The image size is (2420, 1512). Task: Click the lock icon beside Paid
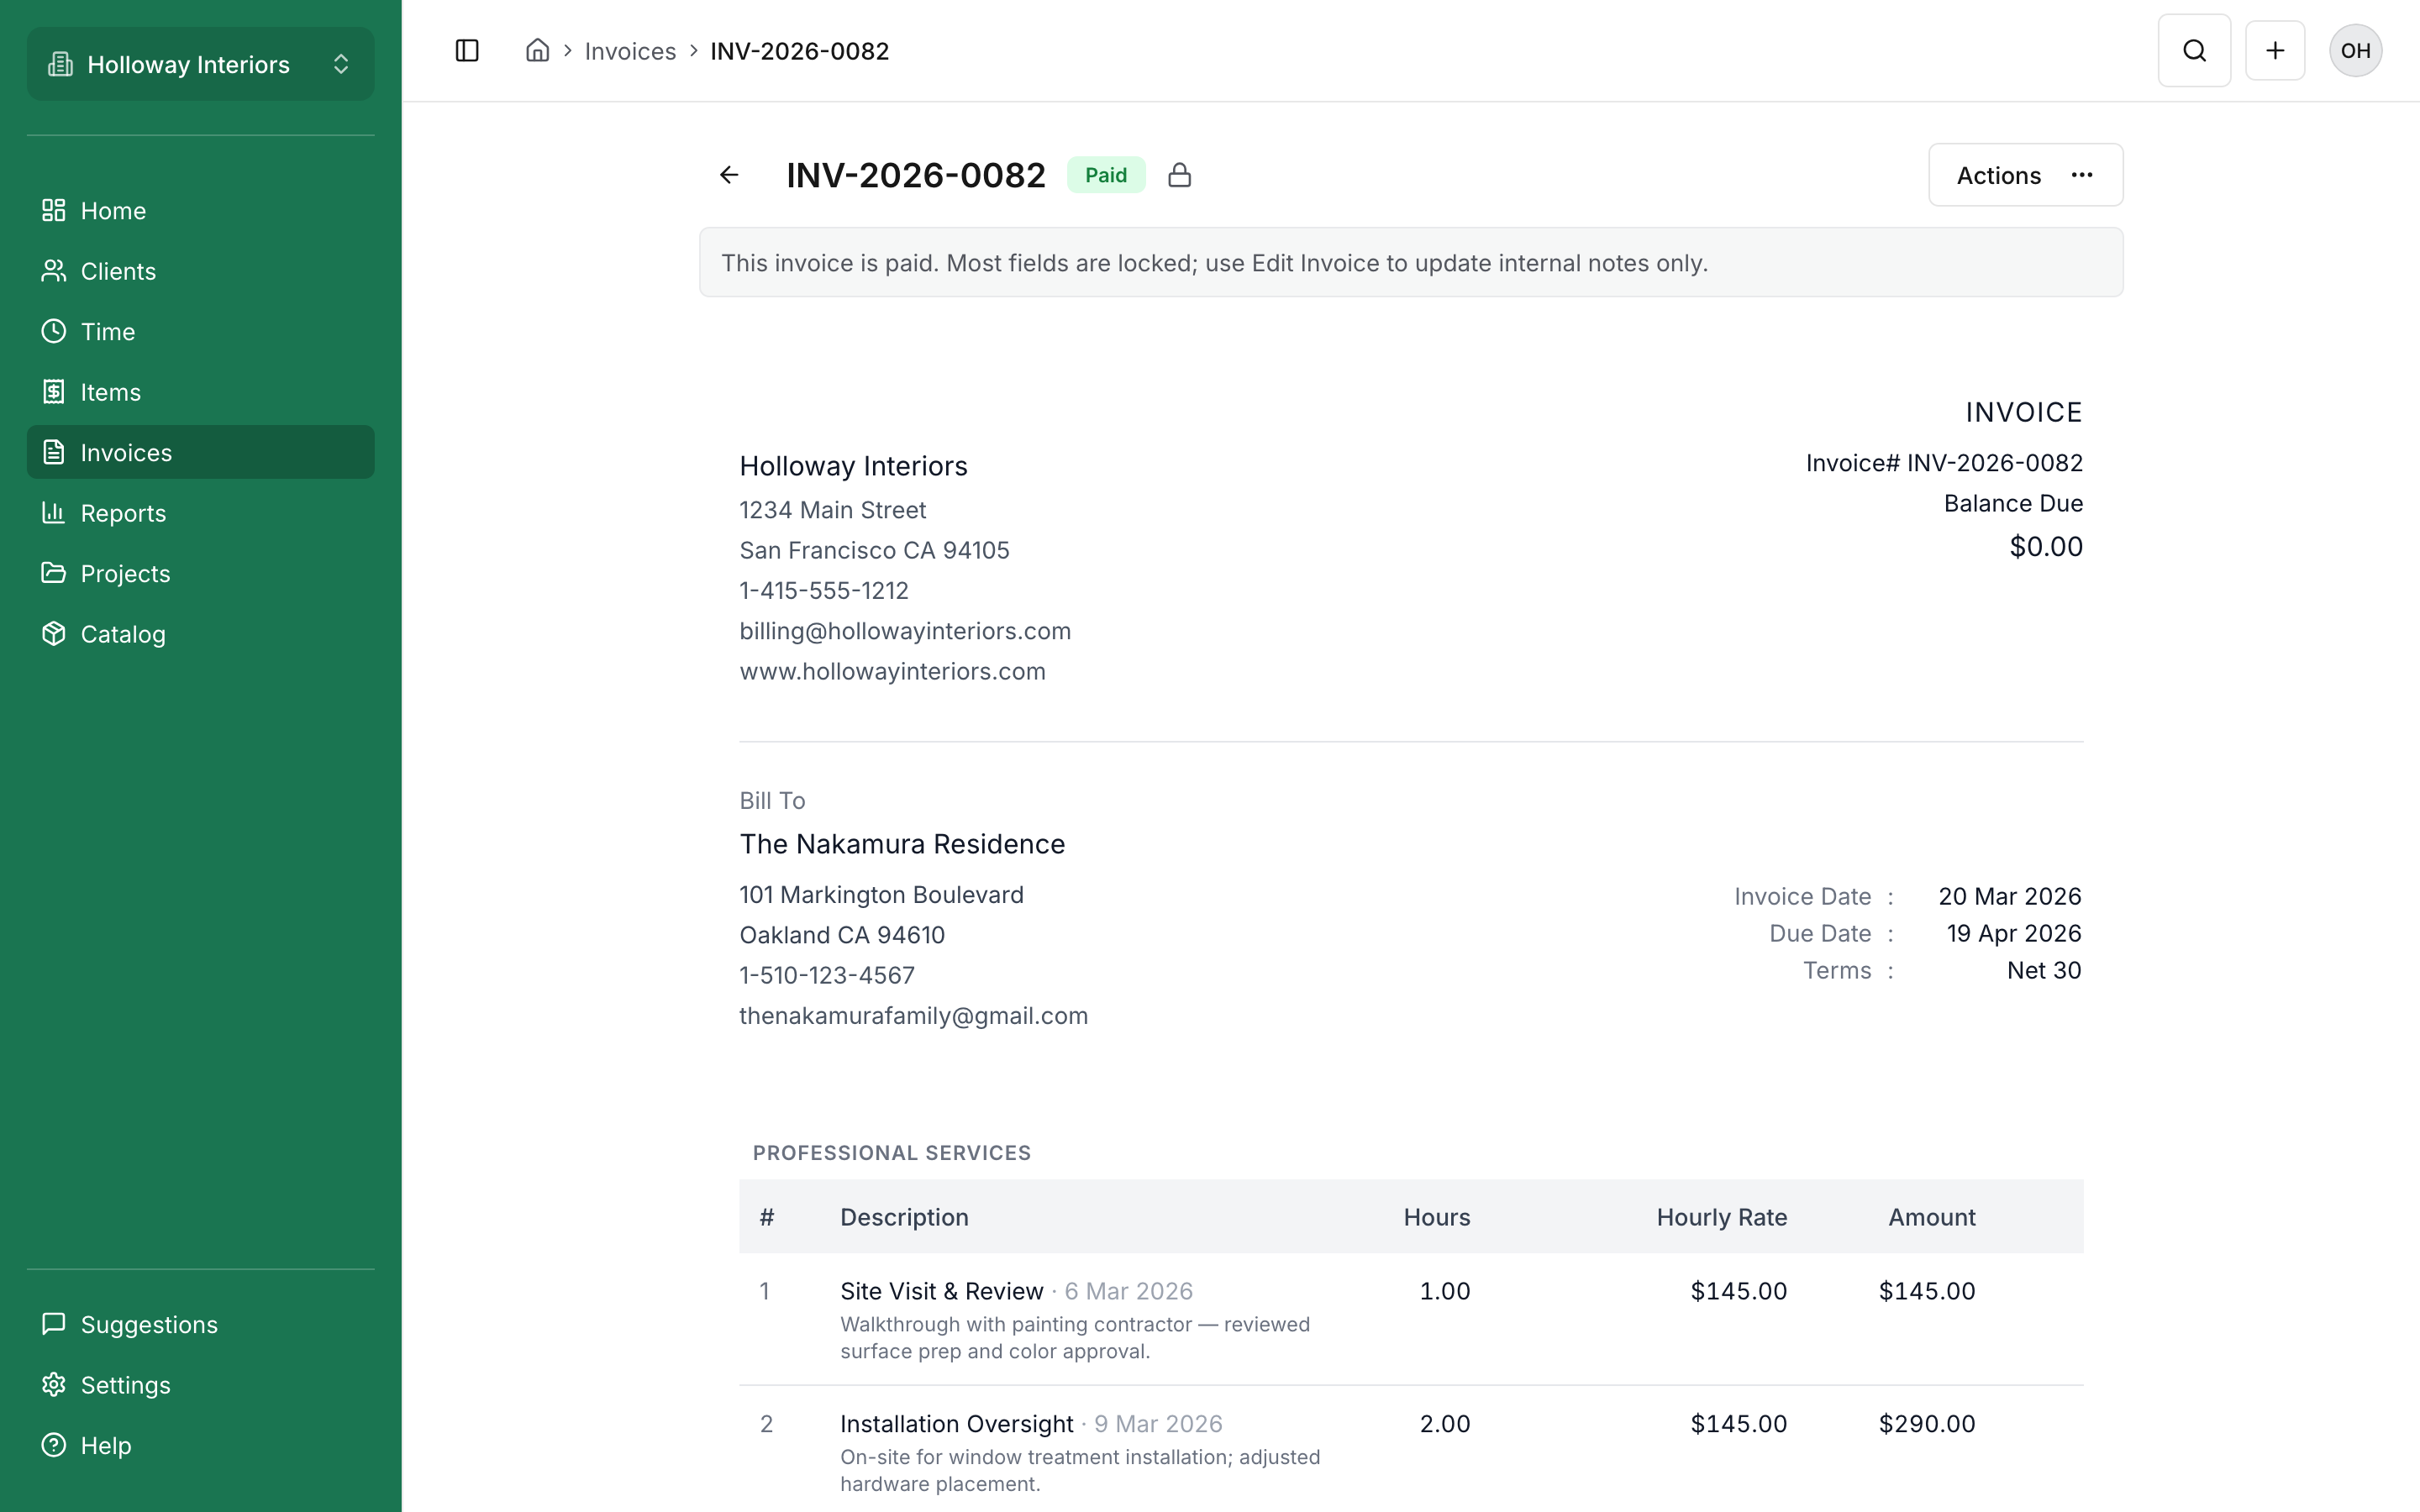click(1180, 175)
